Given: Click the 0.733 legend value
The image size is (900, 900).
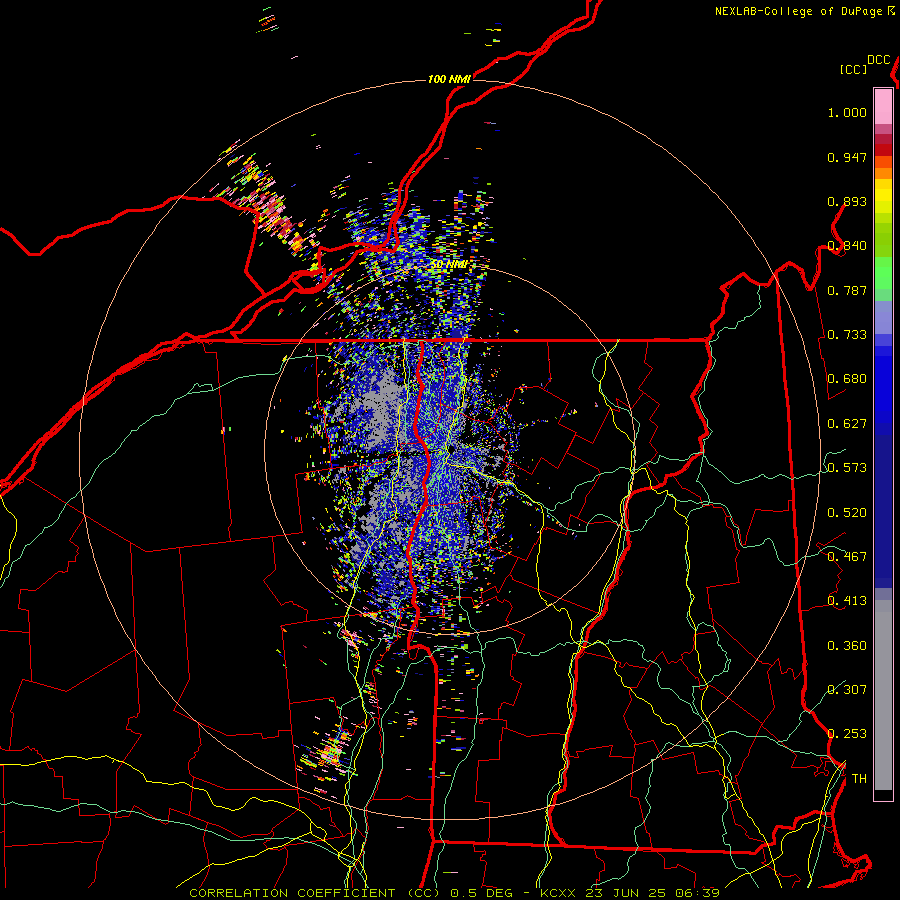Looking at the screenshot, I should coord(847,335).
